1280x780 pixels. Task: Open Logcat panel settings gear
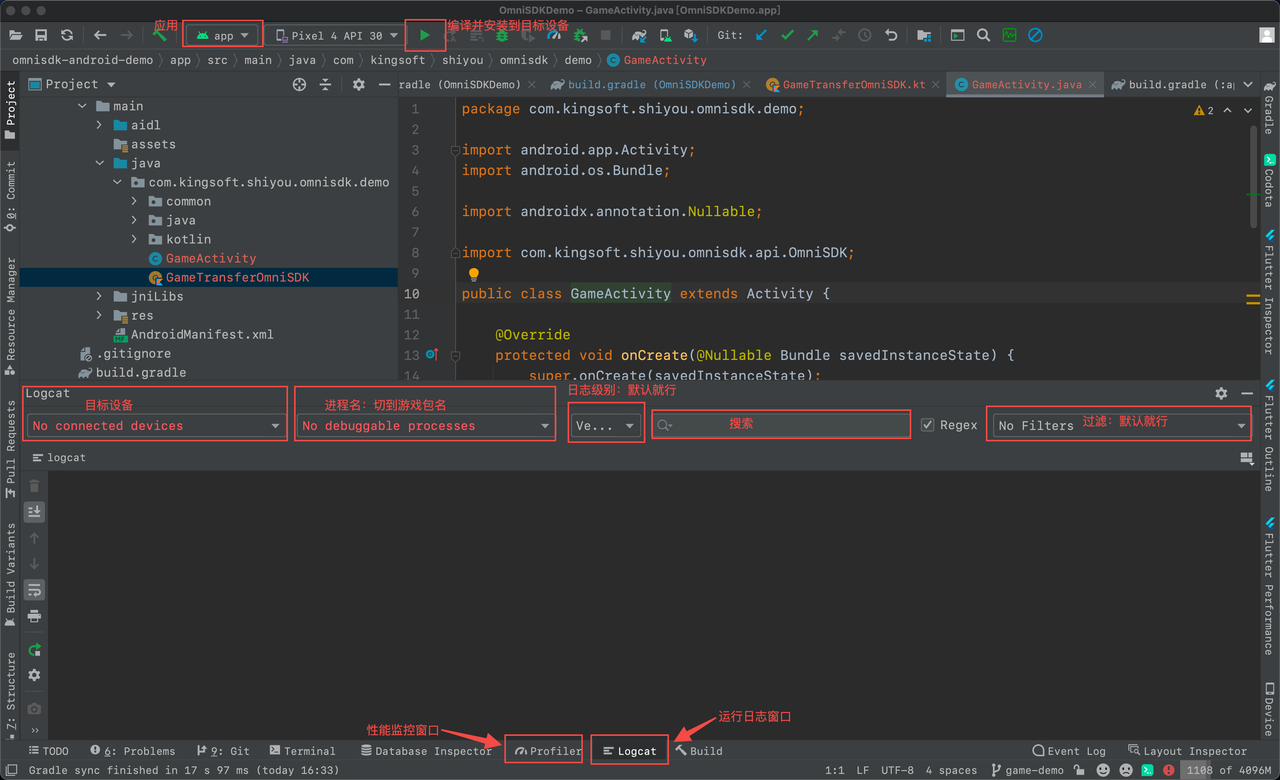1221,394
